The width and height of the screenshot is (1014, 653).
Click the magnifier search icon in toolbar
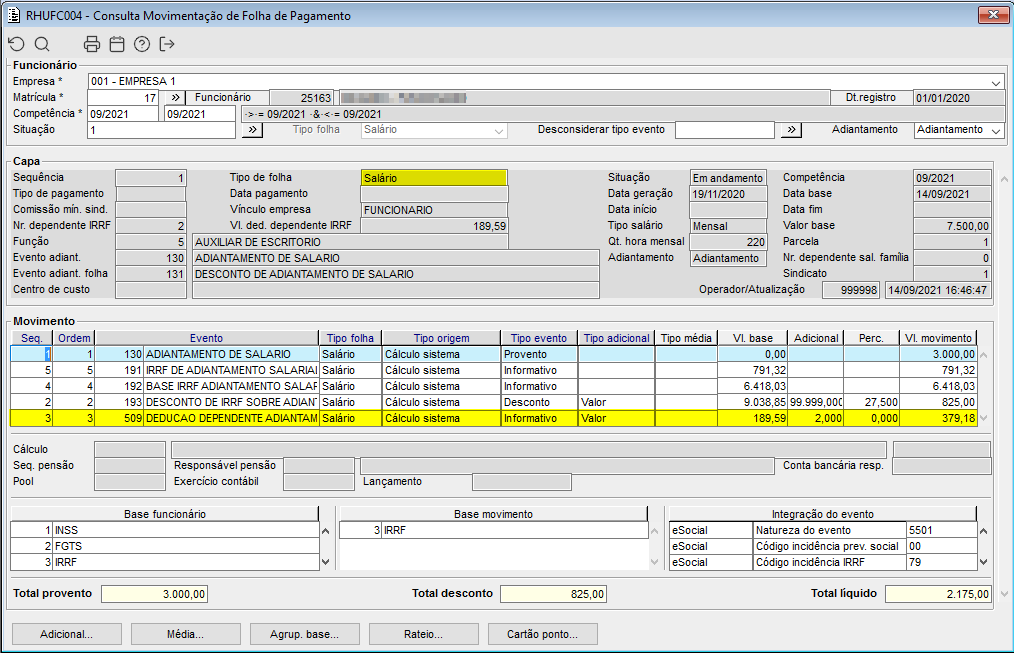[42, 44]
